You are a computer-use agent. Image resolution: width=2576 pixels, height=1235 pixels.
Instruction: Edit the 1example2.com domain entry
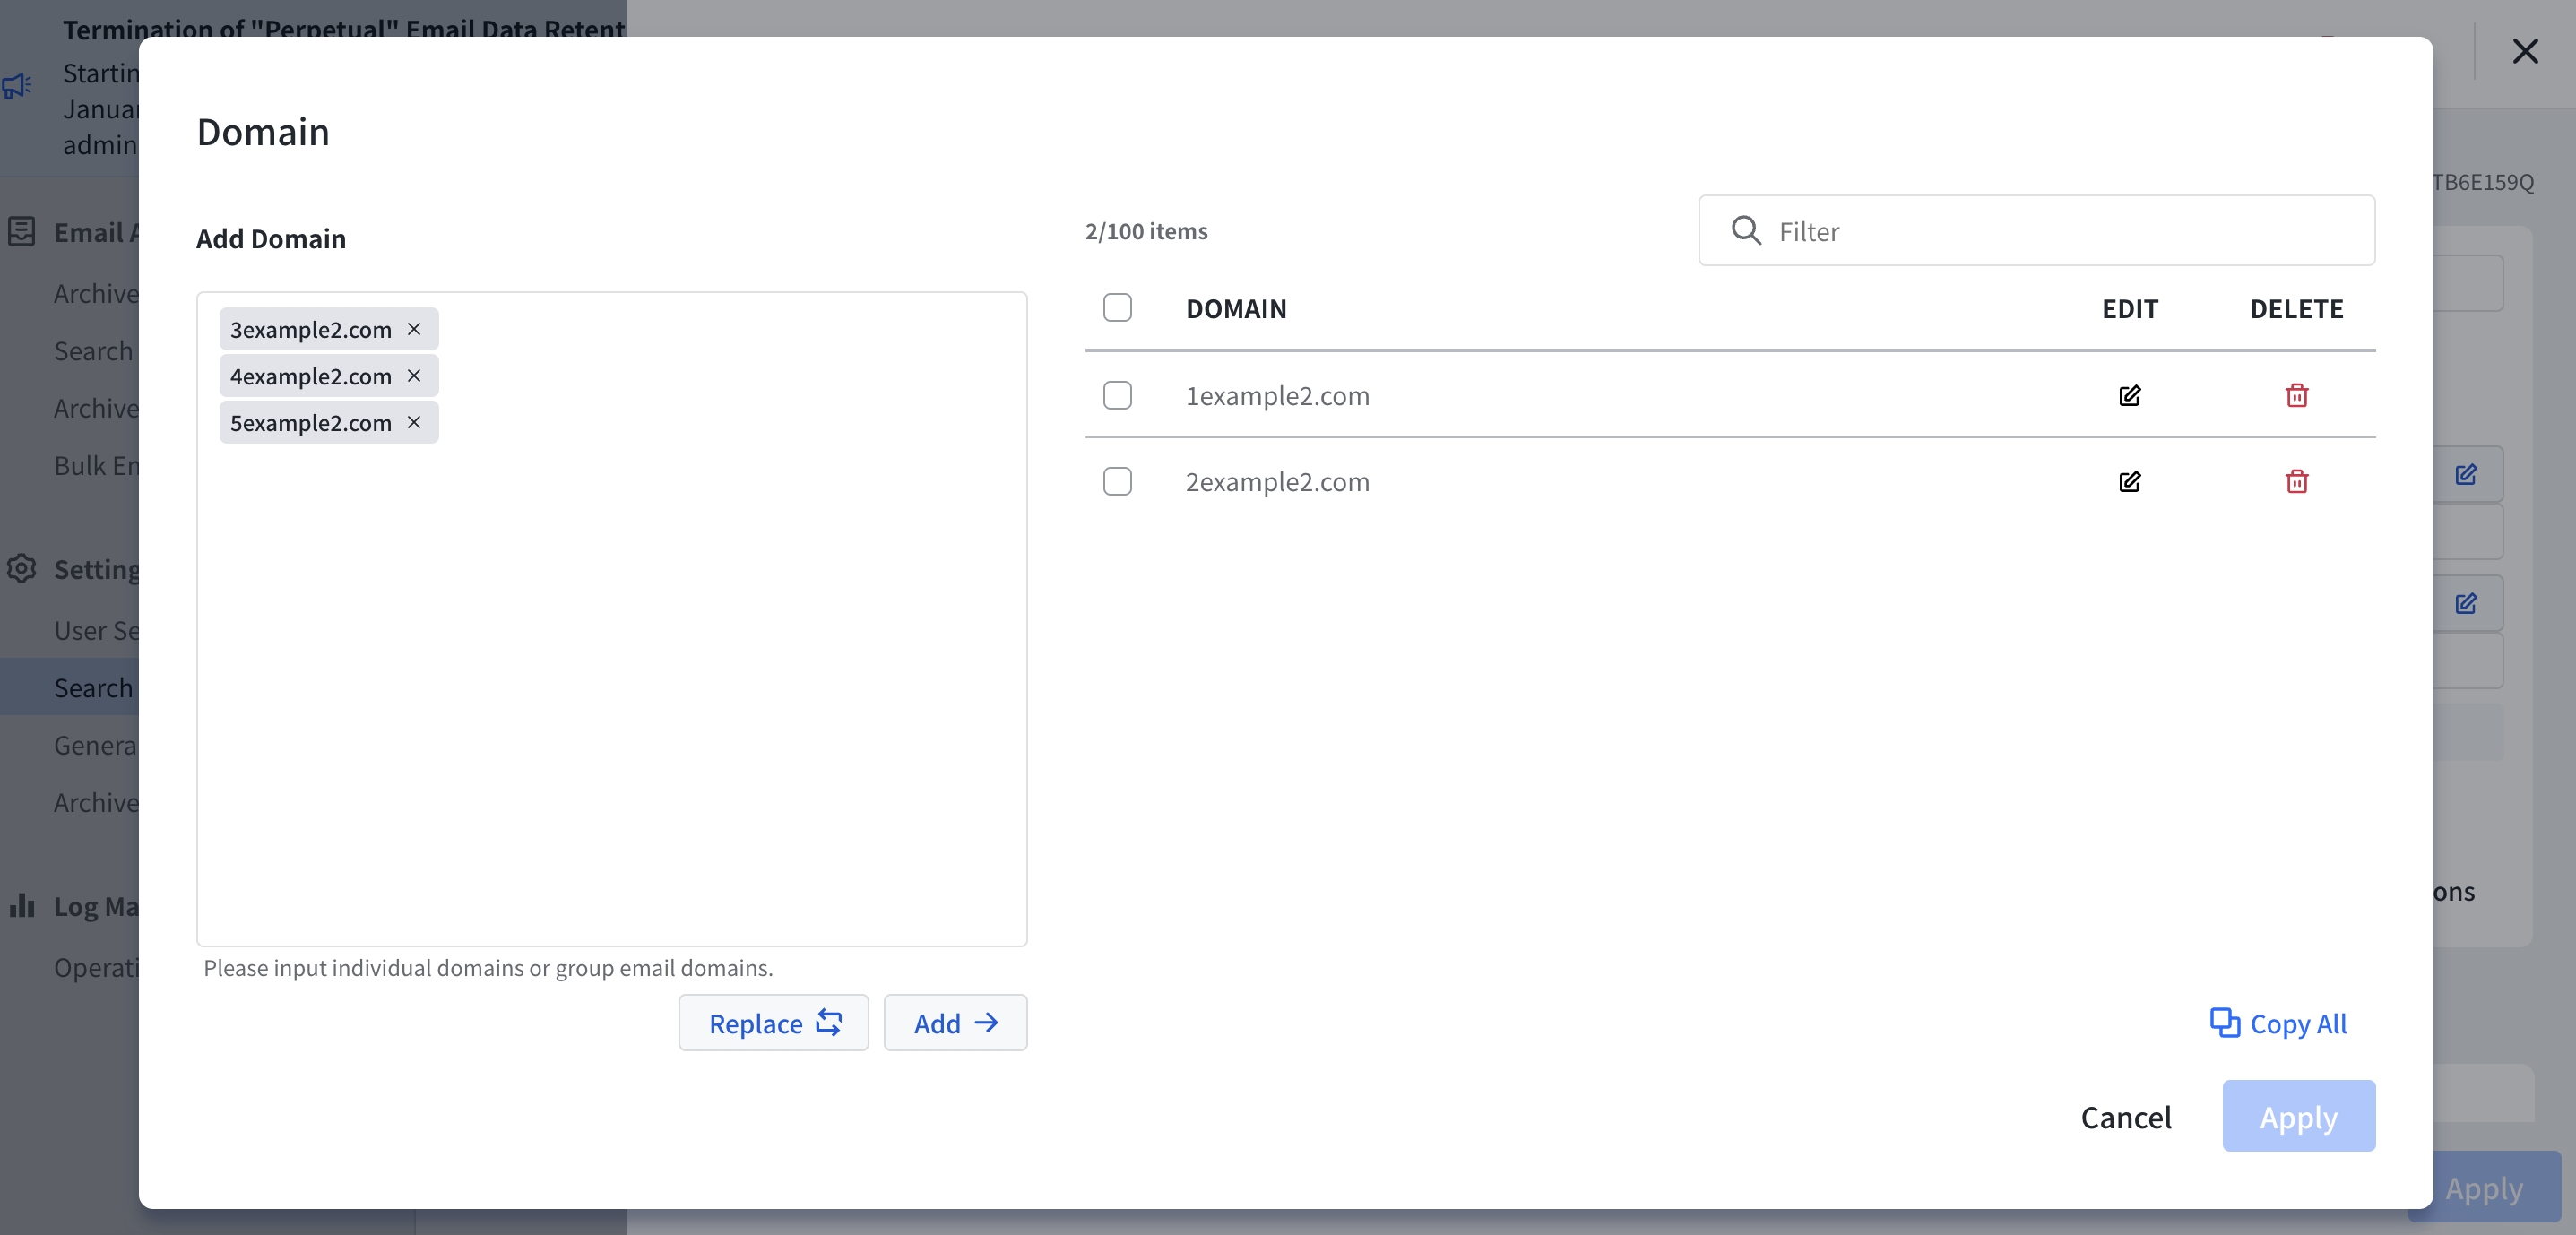(x=2129, y=396)
